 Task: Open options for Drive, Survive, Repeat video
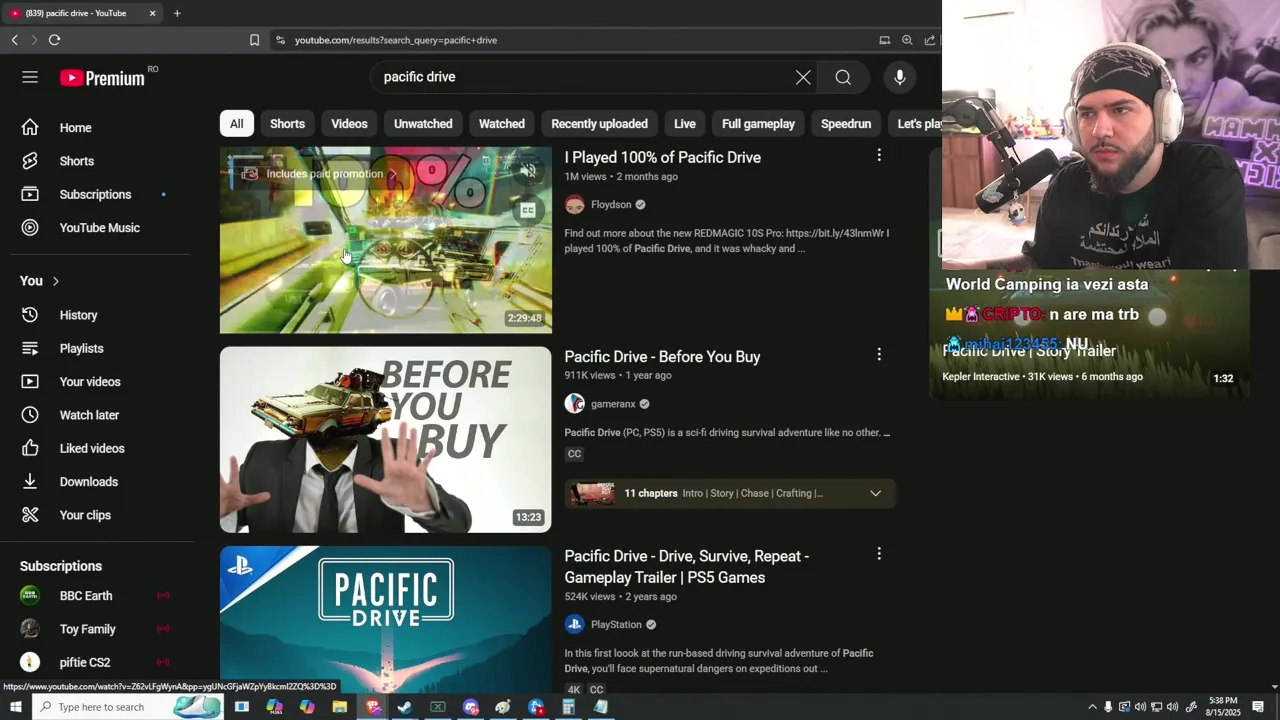(x=879, y=553)
